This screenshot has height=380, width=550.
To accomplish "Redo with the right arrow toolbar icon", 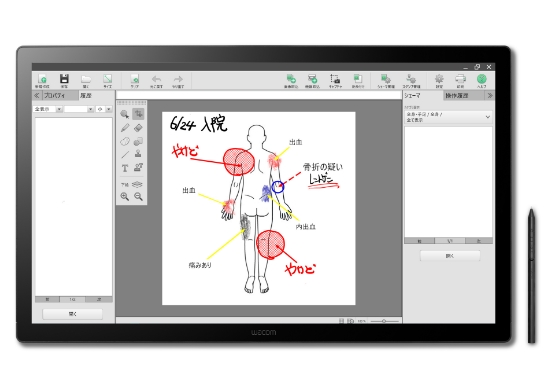I will 178,80.
